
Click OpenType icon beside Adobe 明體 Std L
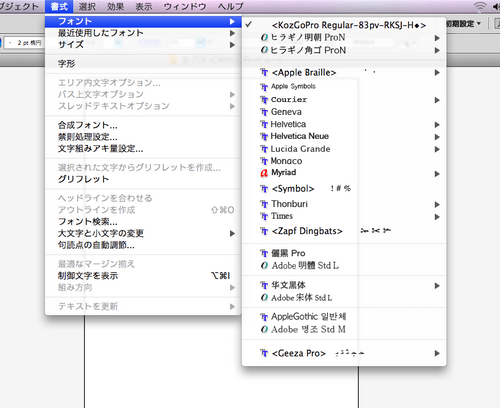(264, 266)
